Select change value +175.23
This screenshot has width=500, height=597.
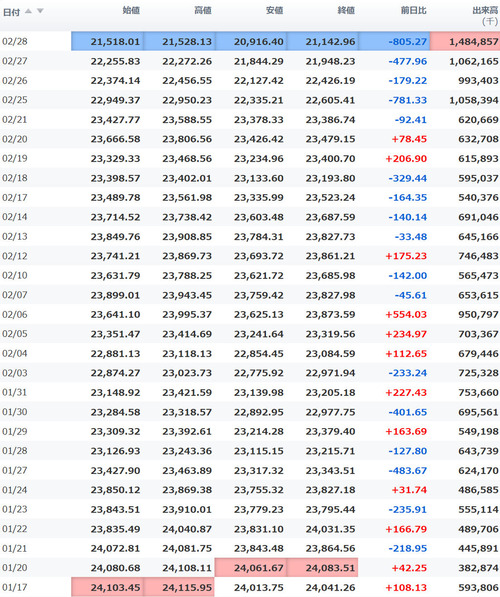(406, 256)
